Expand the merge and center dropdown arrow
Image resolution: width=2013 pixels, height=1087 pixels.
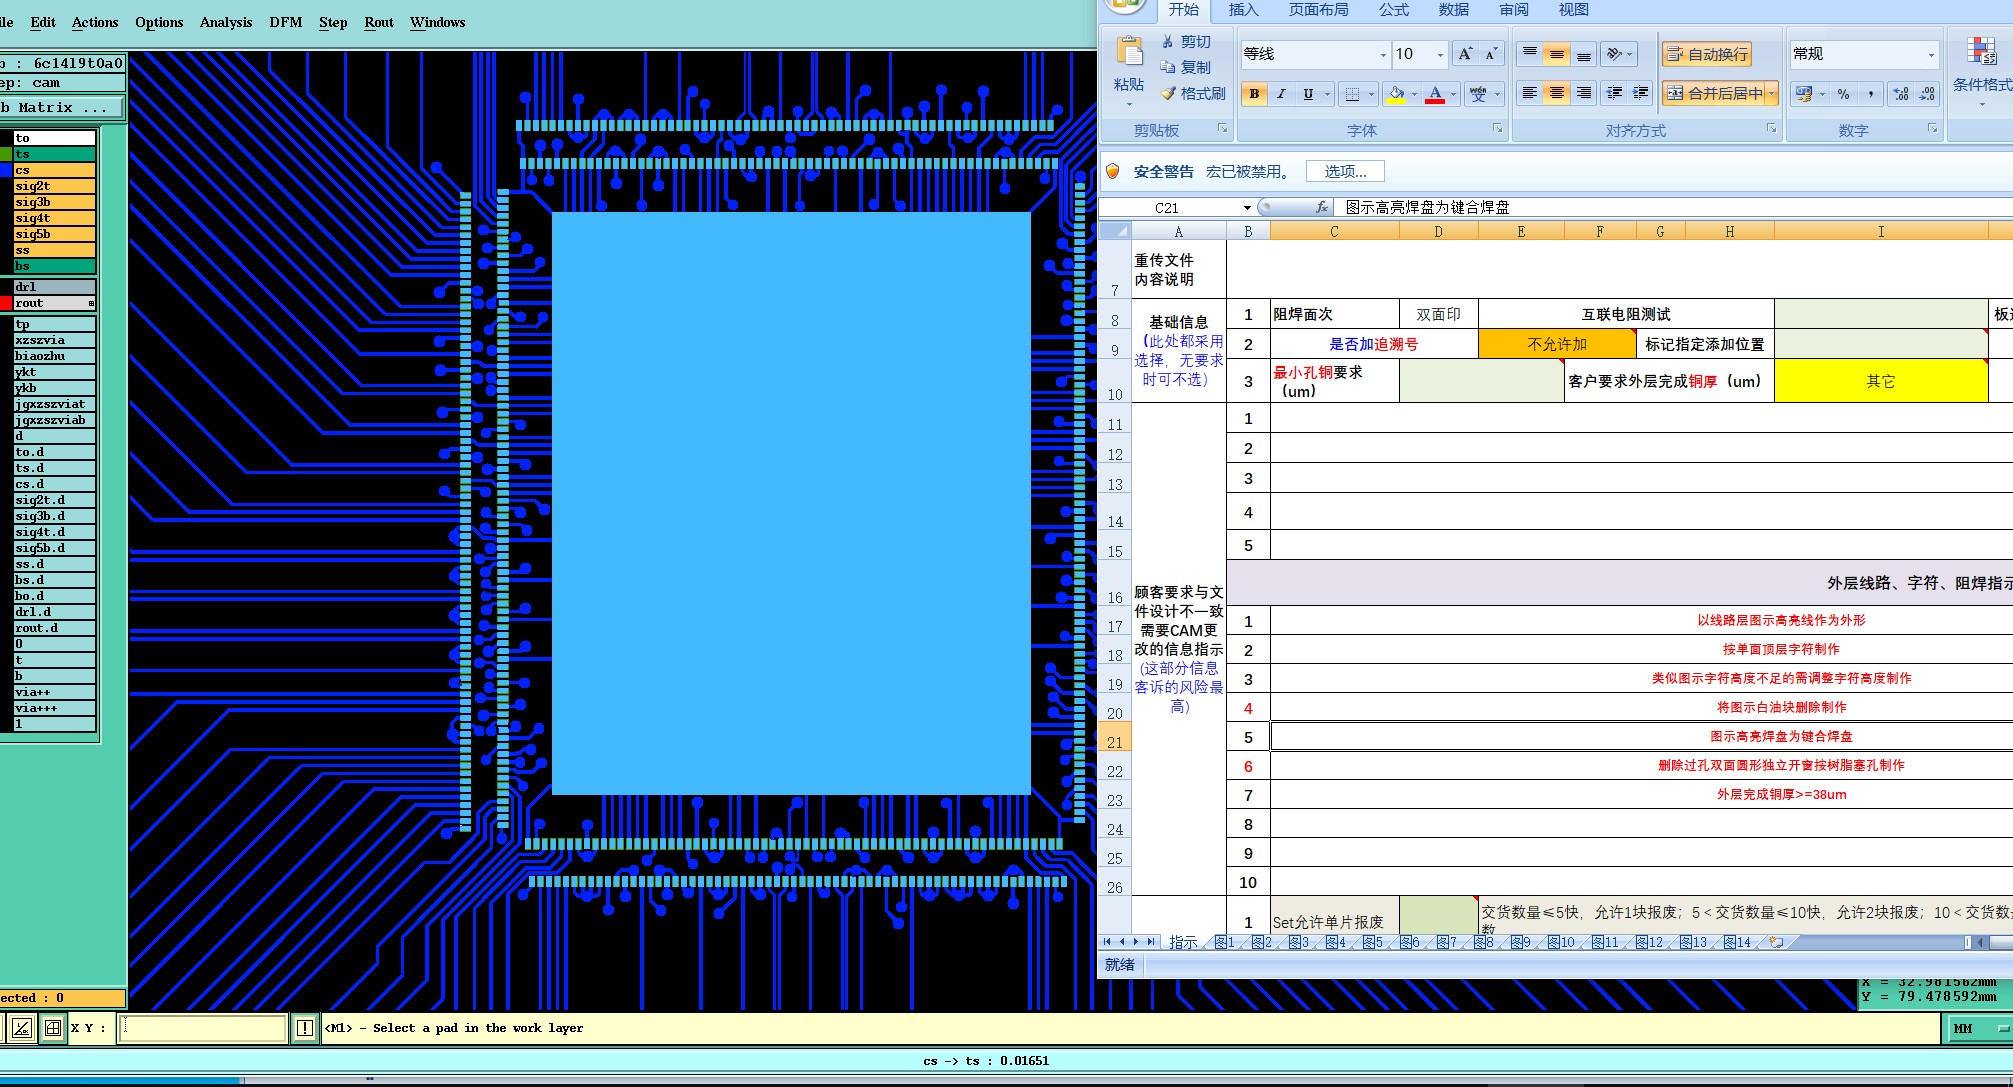coord(1772,94)
